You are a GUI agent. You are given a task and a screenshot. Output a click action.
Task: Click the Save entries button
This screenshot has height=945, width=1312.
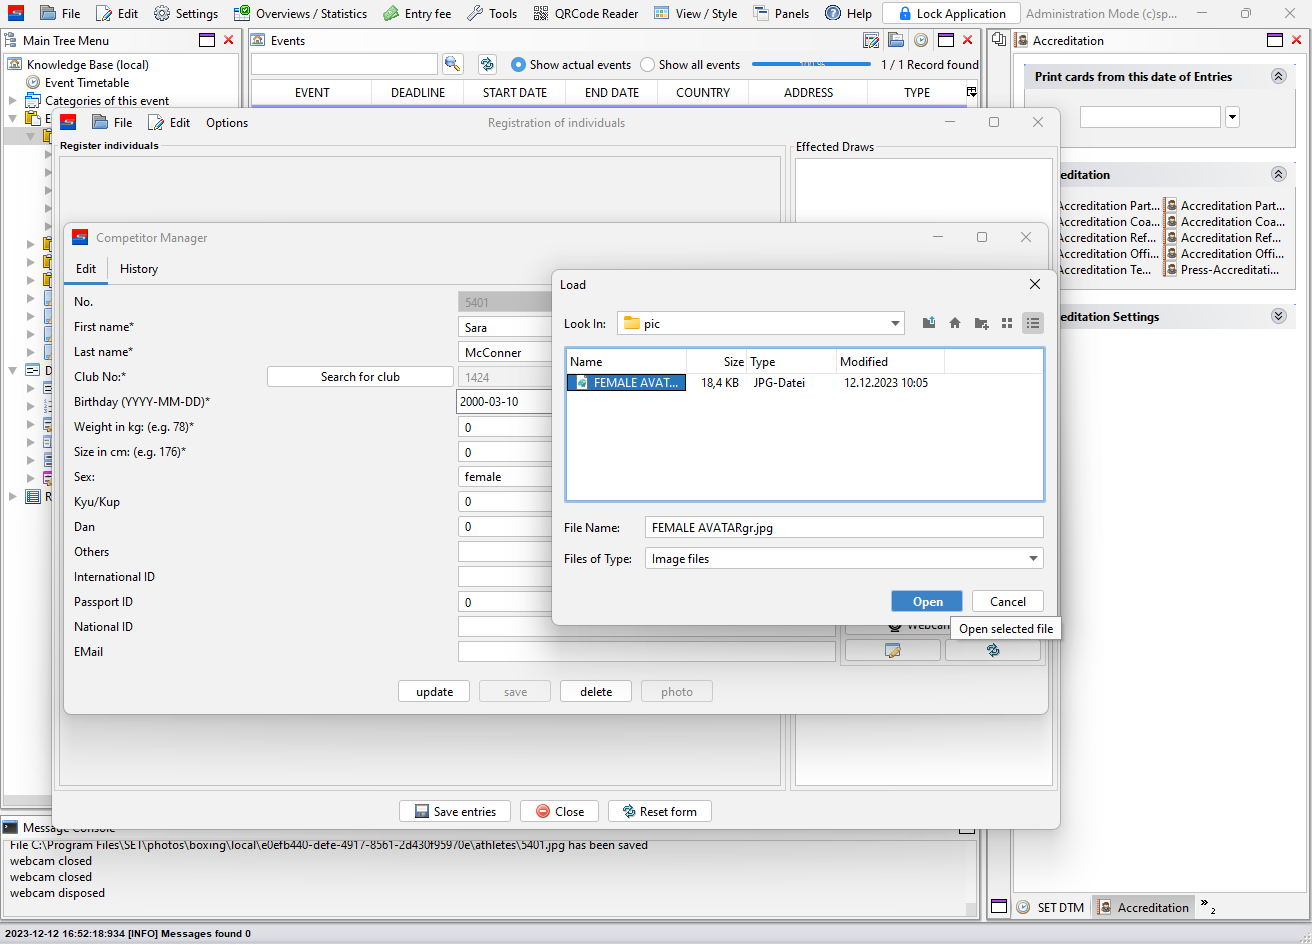(455, 811)
